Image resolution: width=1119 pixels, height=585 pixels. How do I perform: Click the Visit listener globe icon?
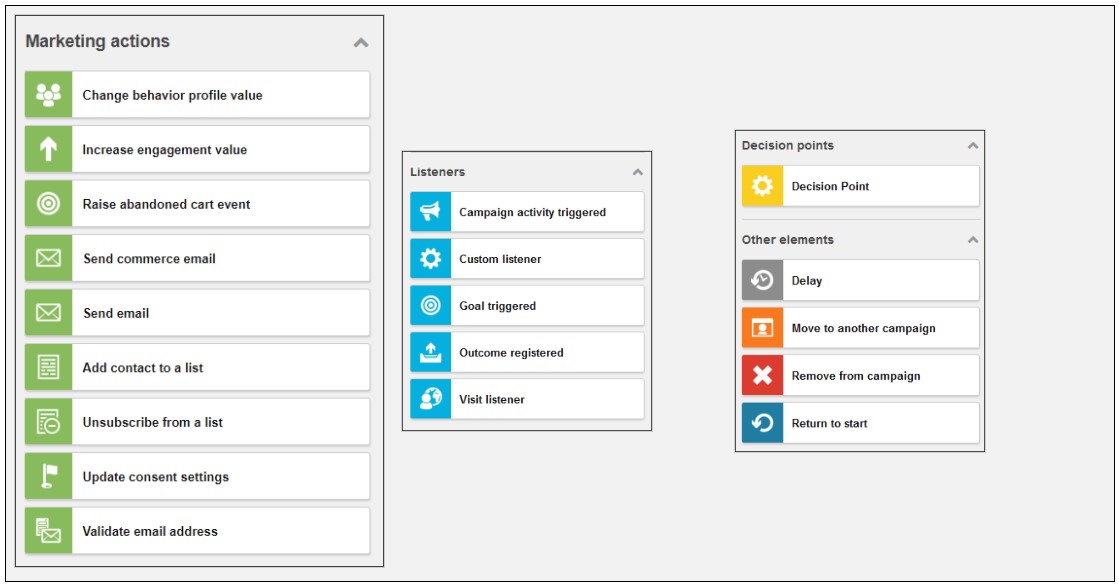click(430, 399)
